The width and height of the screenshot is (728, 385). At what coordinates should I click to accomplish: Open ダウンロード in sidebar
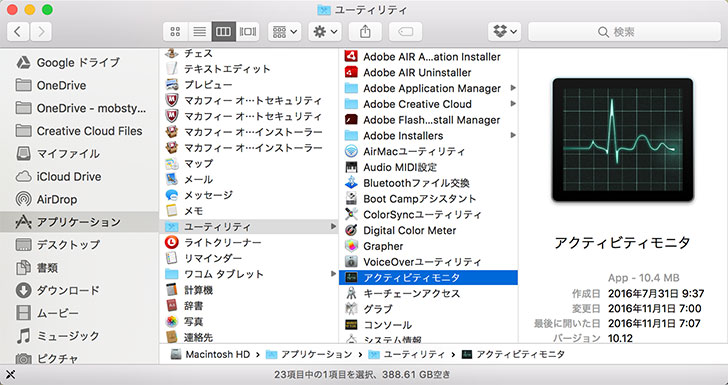pos(79,290)
